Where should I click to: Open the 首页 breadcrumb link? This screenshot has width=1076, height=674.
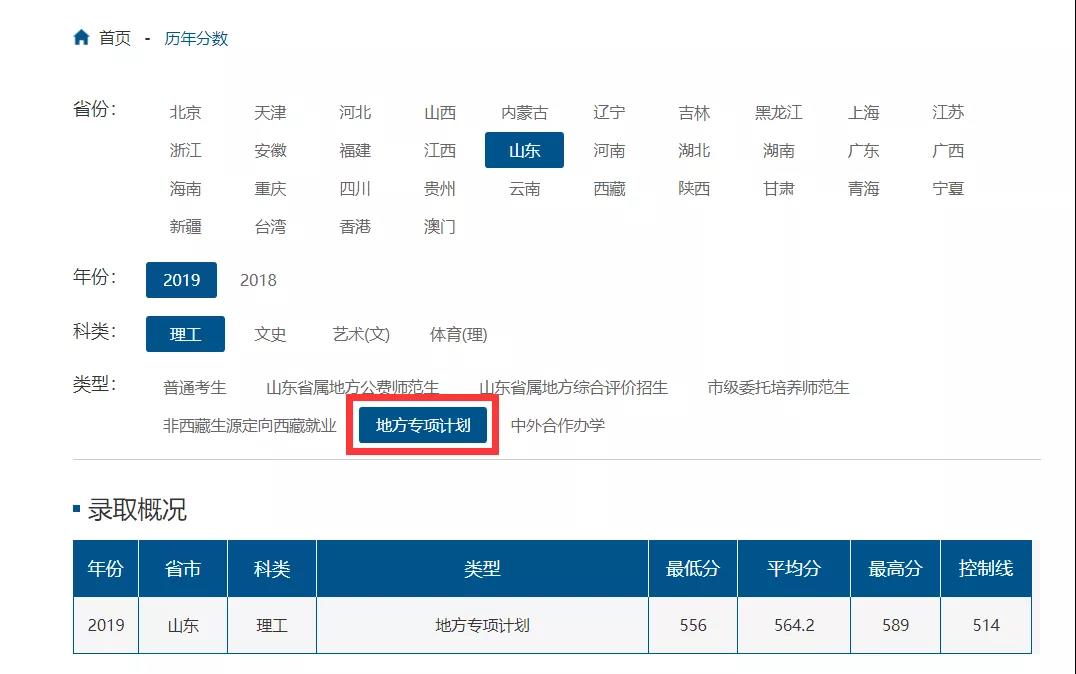pyautogui.click(x=115, y=38)
